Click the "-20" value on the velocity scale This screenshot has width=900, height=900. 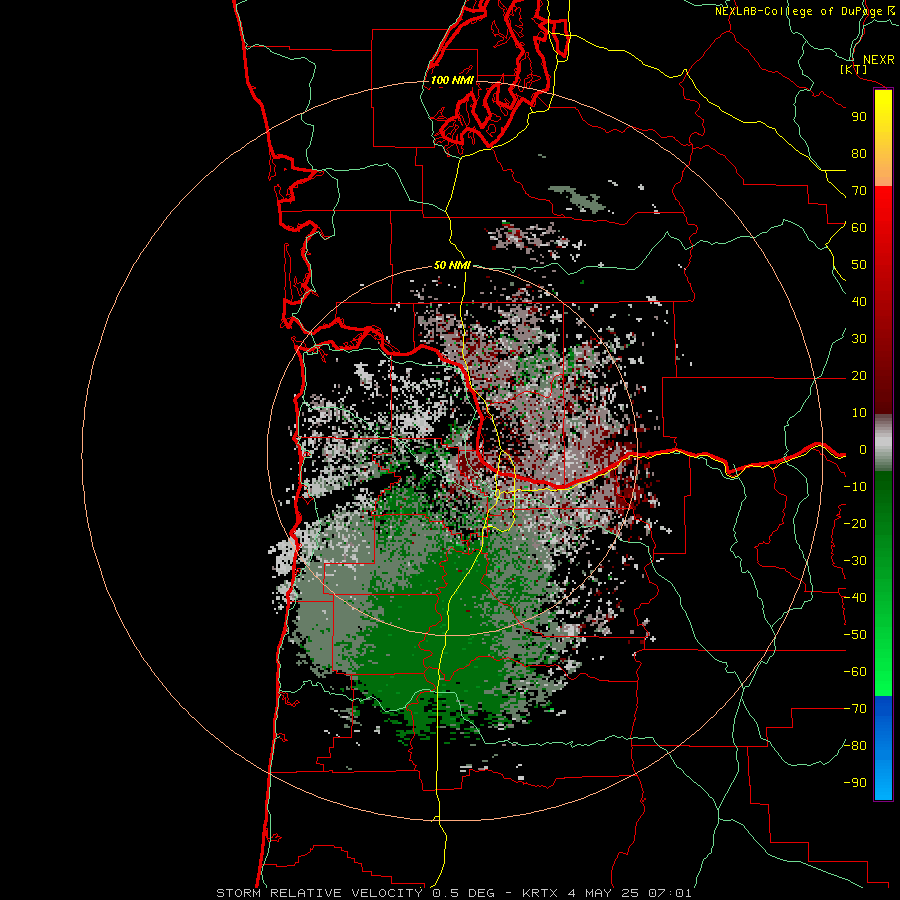[855, 523]
